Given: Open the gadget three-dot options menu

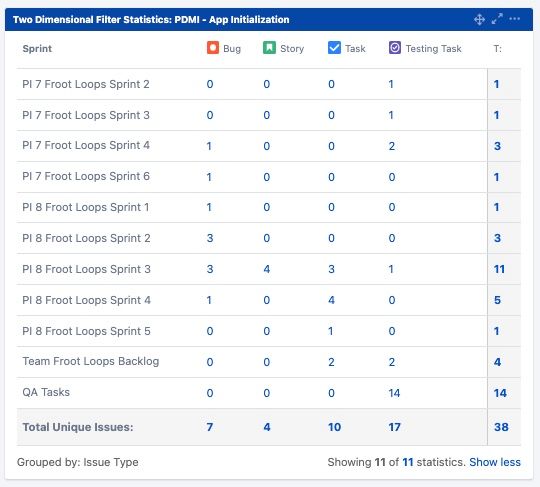Looking at the screenshot, I should tap(515, 19).
